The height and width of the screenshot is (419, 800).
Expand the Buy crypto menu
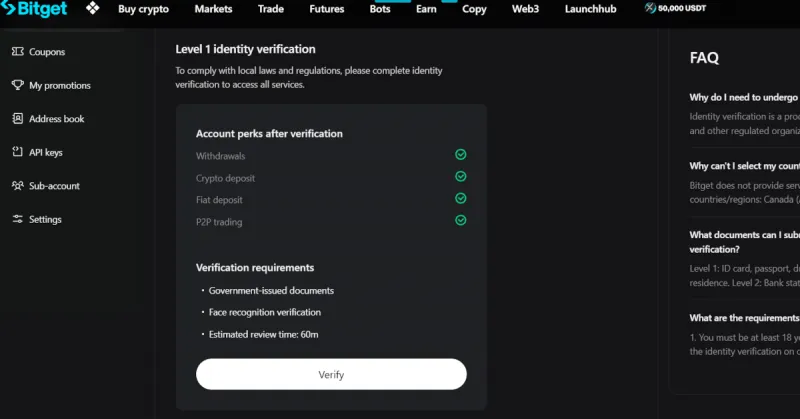click(x=143, y=9)
